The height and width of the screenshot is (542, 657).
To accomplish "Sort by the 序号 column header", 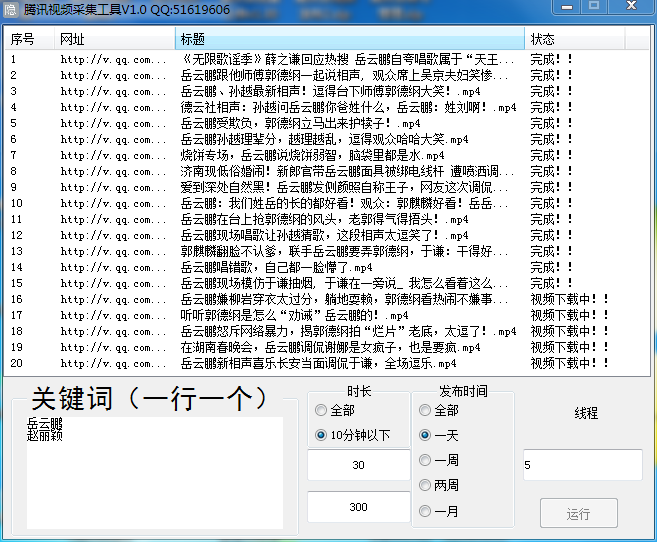I will [x=29, y=39].
